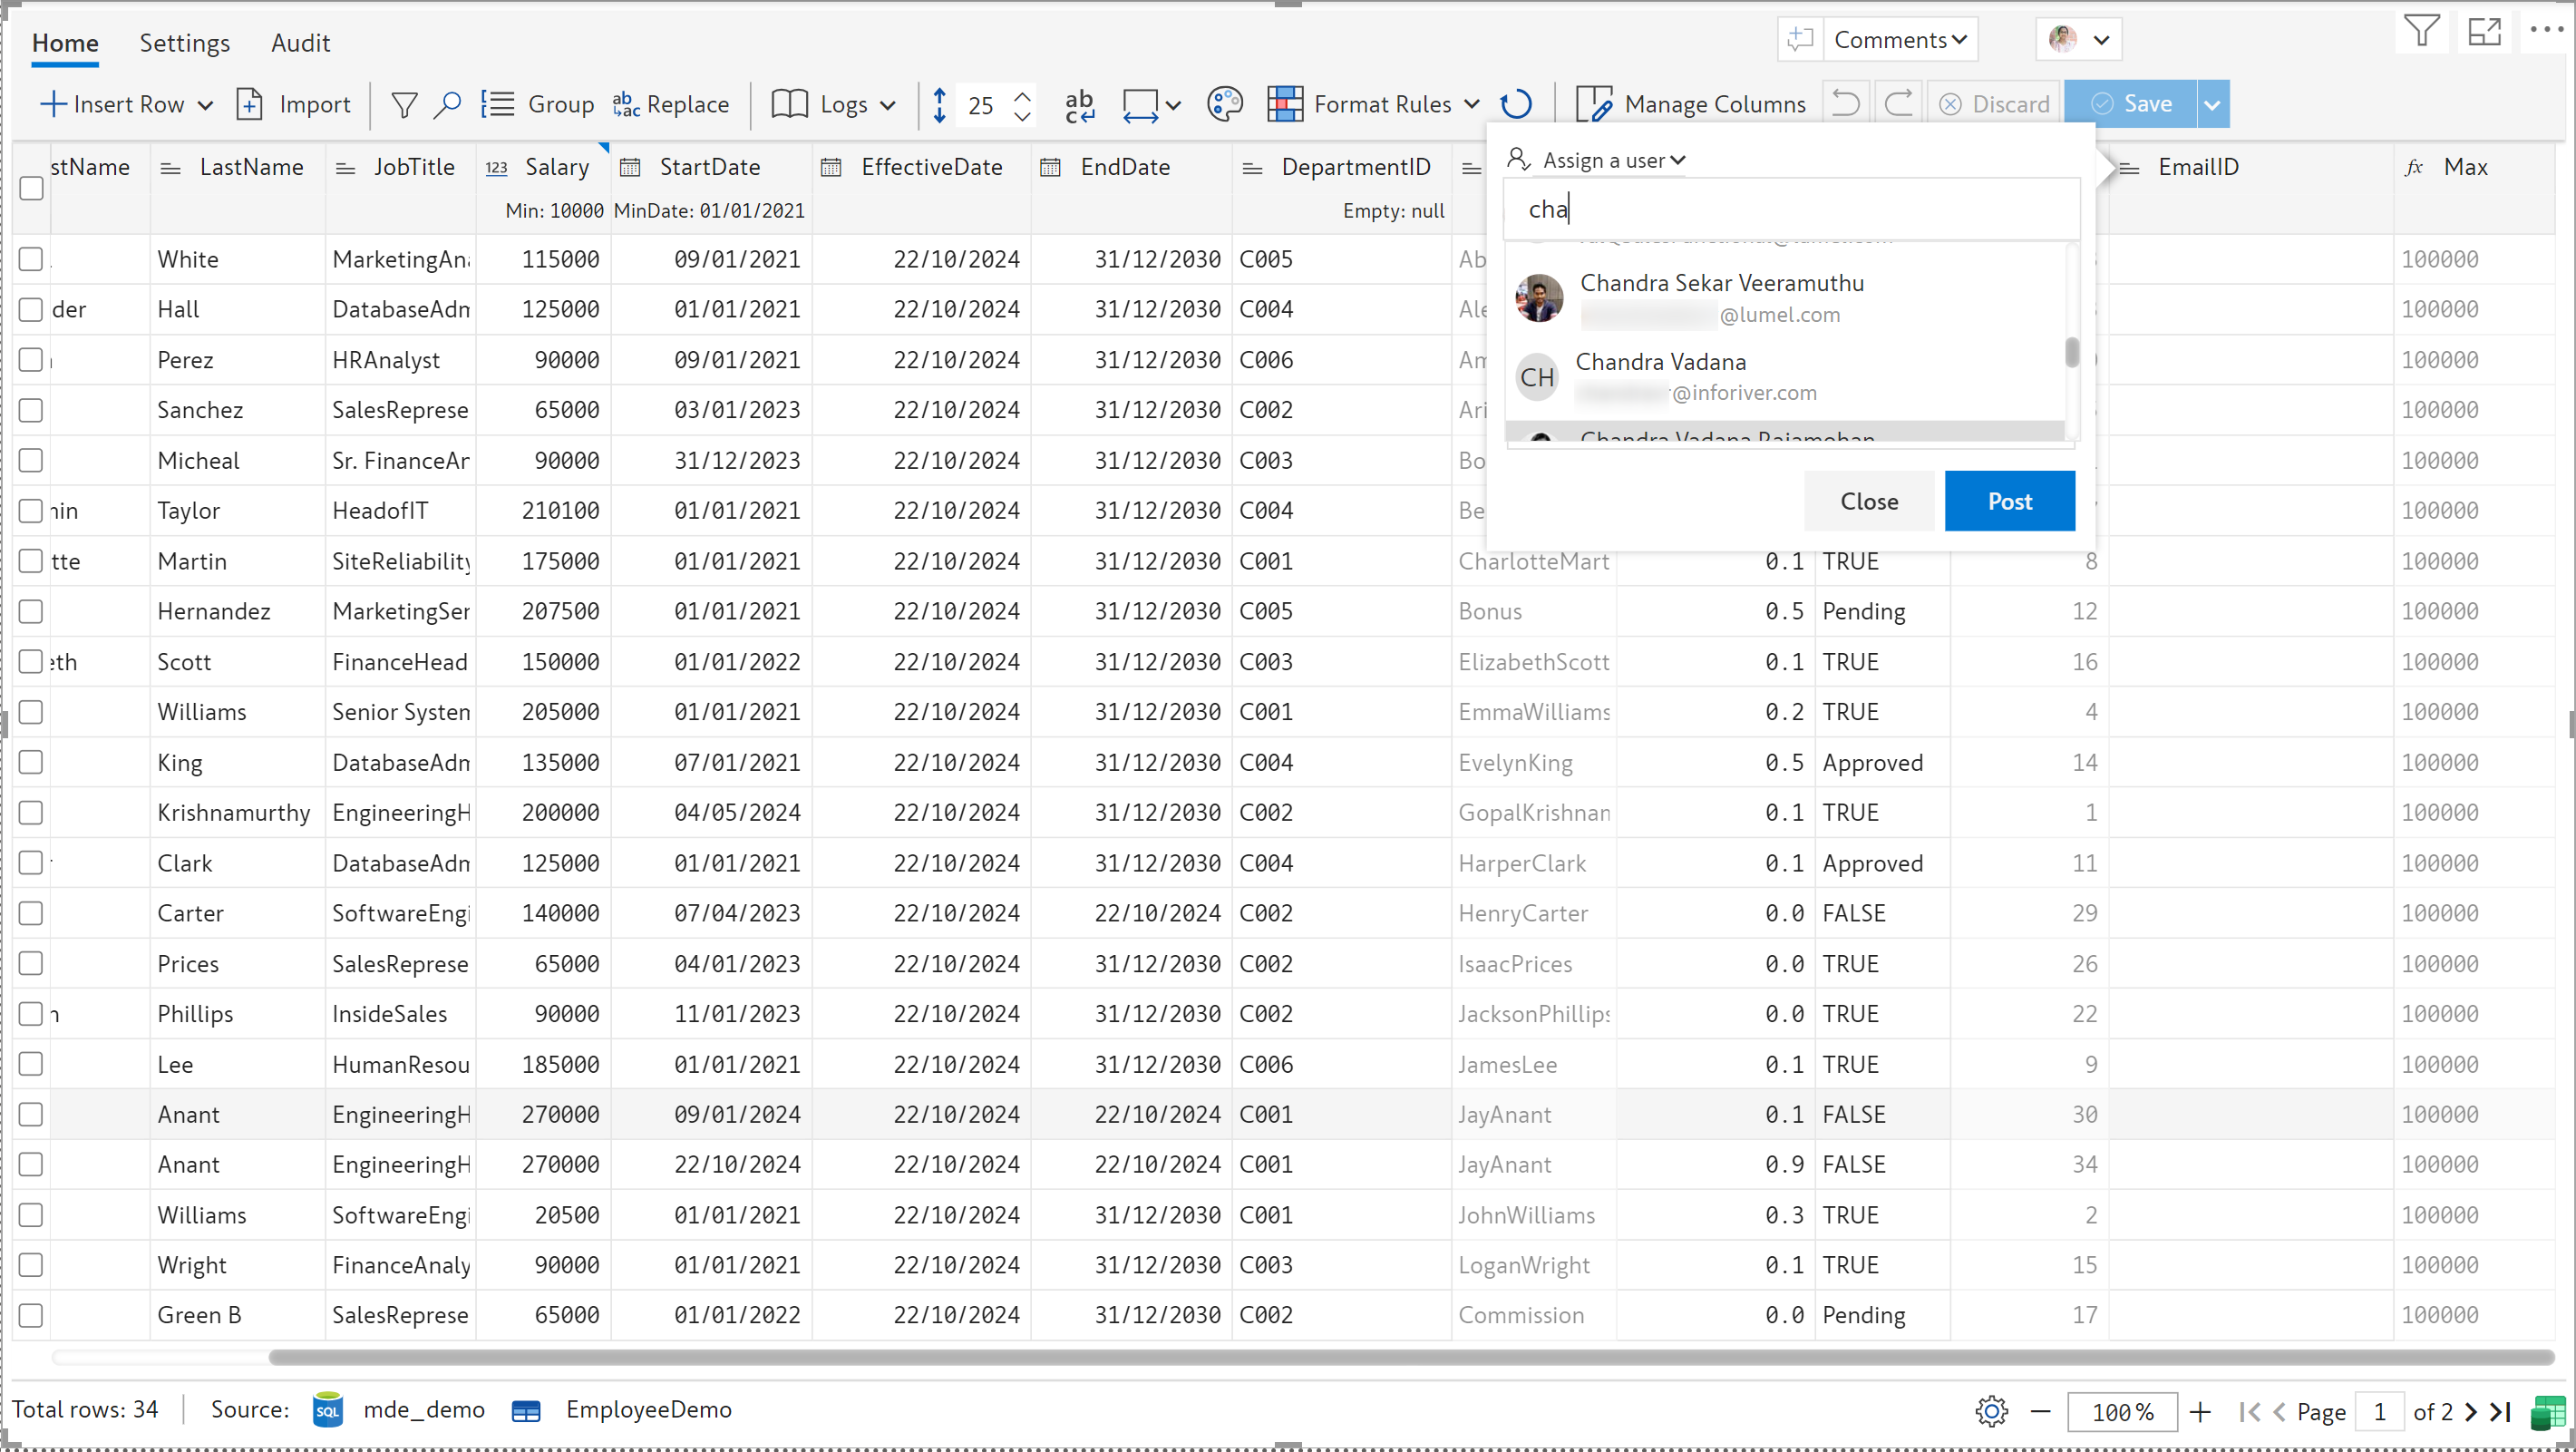The height and width of the screenshot is (1452, 2576).
Task: Click the refresh data icon
Action: pos(1516,104)
